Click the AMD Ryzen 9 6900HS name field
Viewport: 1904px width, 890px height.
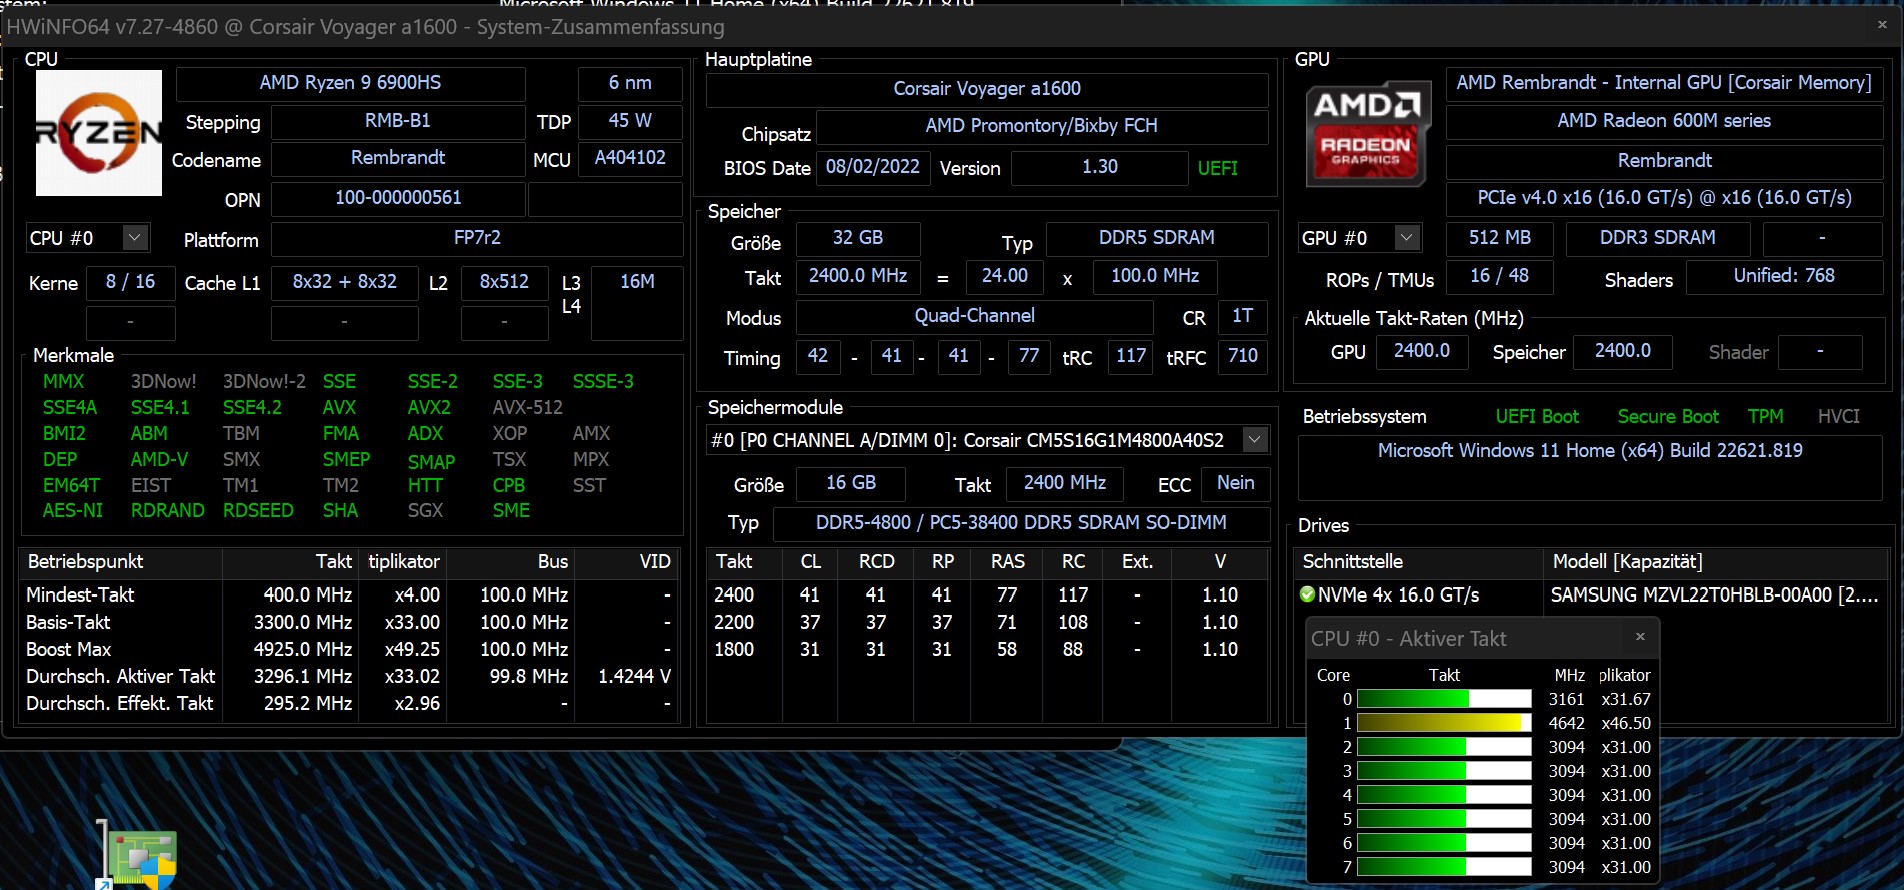[x=350, y=83]
